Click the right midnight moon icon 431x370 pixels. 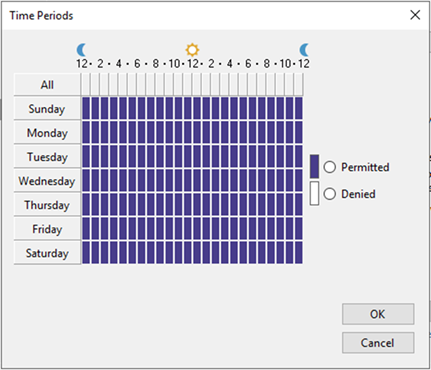[x=304, y=50]
